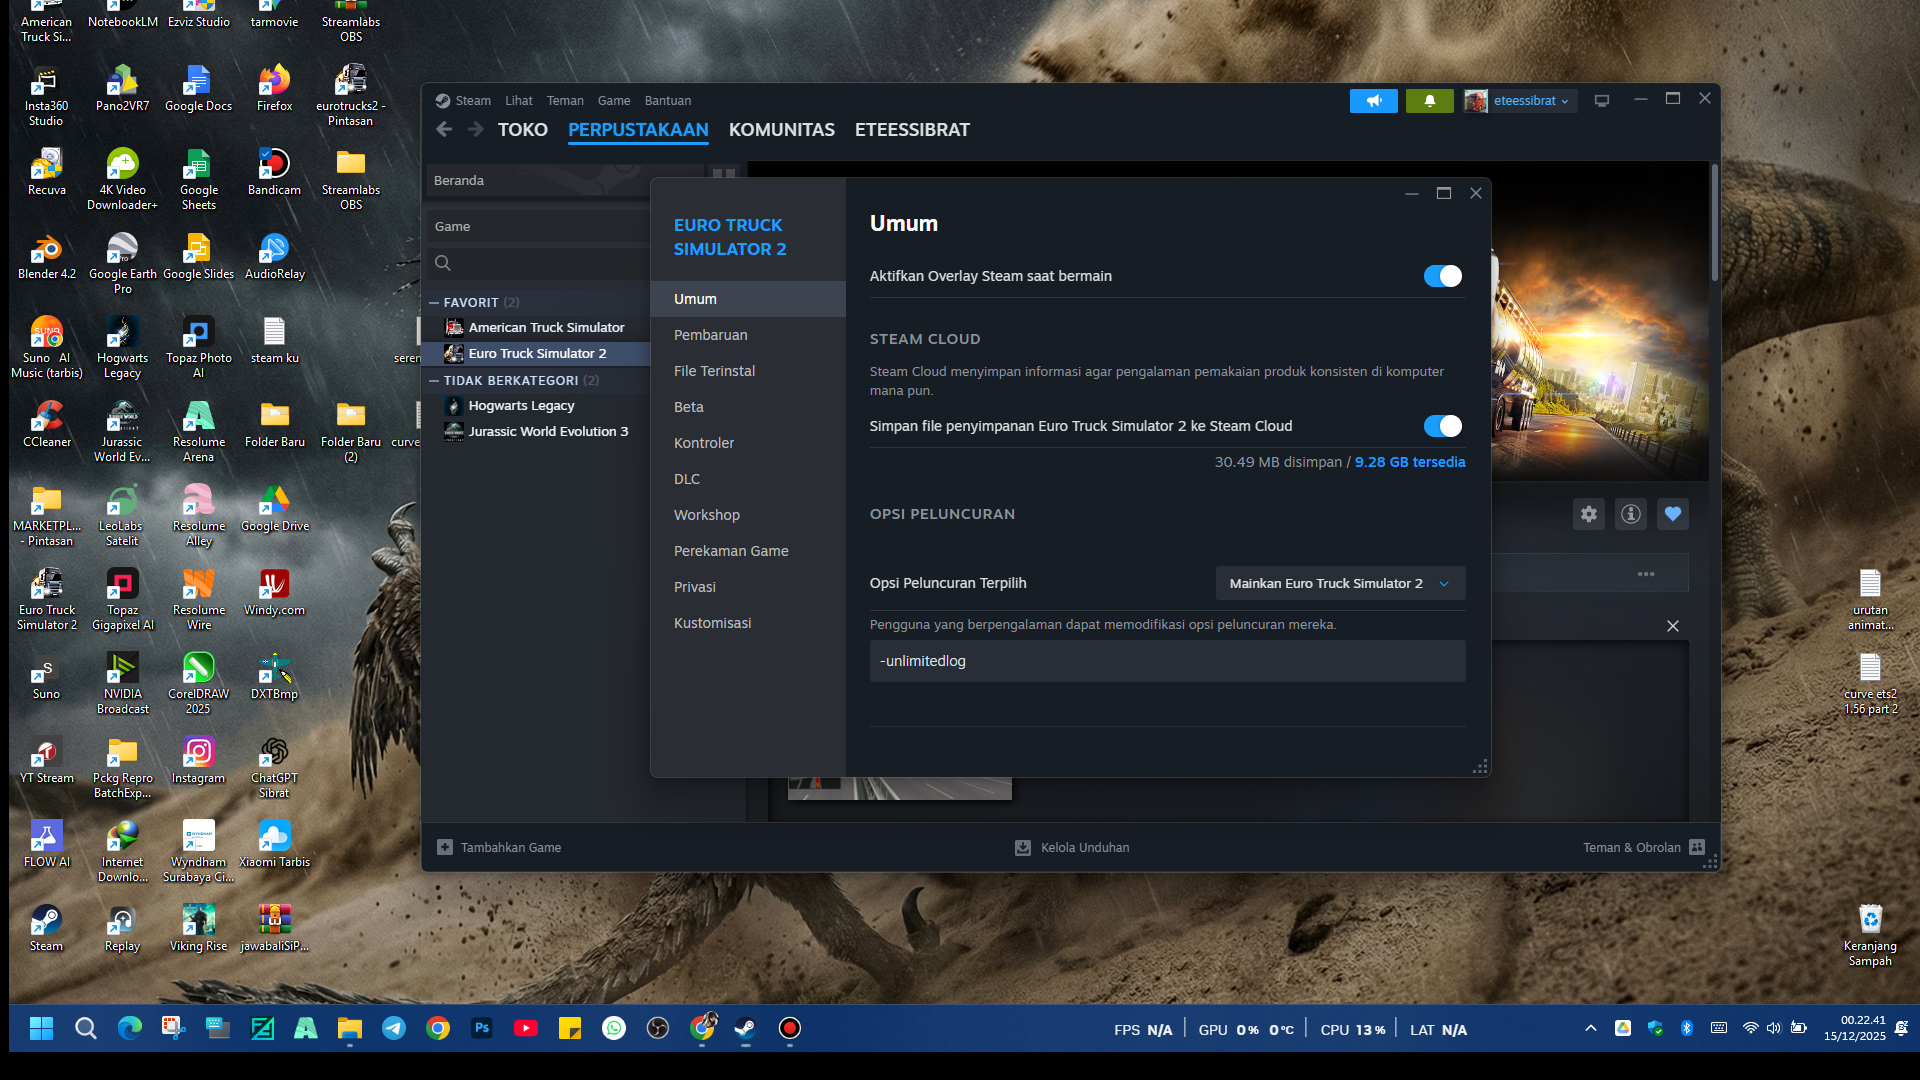The image size is (1920, 1080).
Task: Click the launch options text field
Action: tap(1168, 661)
